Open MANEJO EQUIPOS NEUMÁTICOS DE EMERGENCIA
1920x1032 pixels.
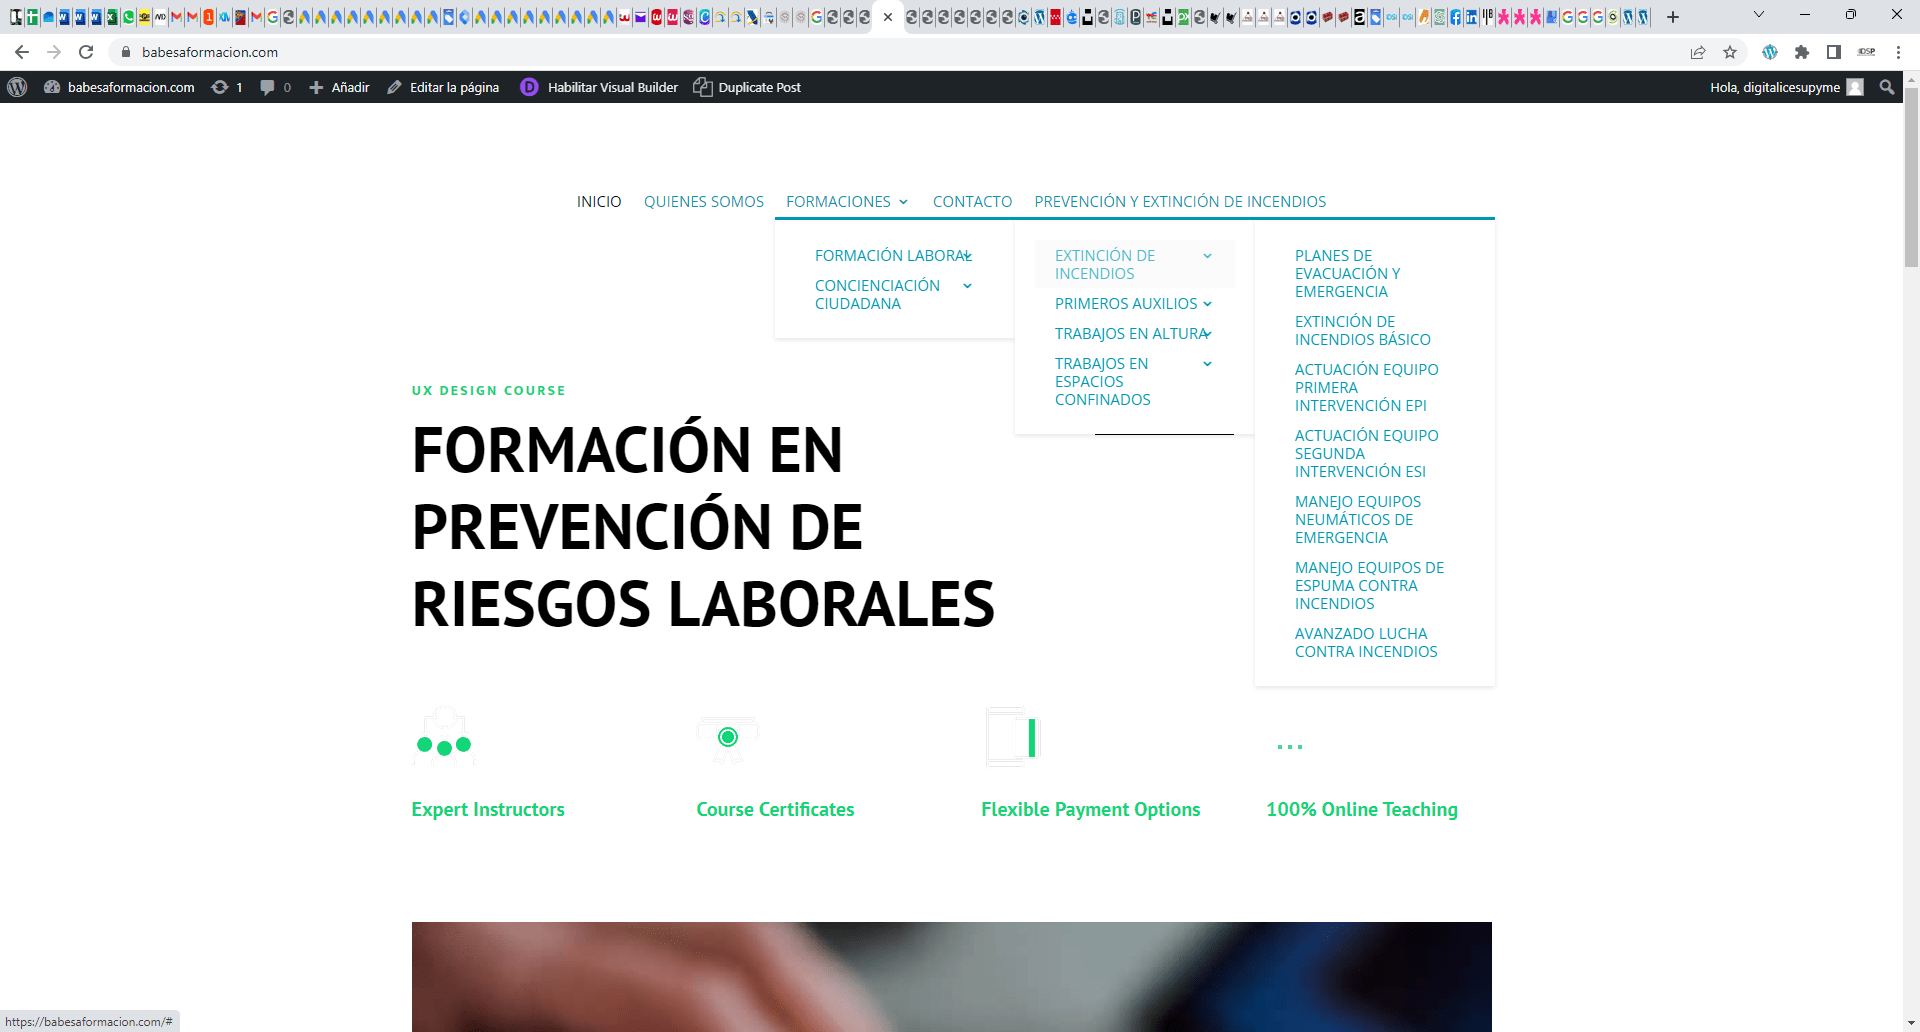click(1358, 520)
